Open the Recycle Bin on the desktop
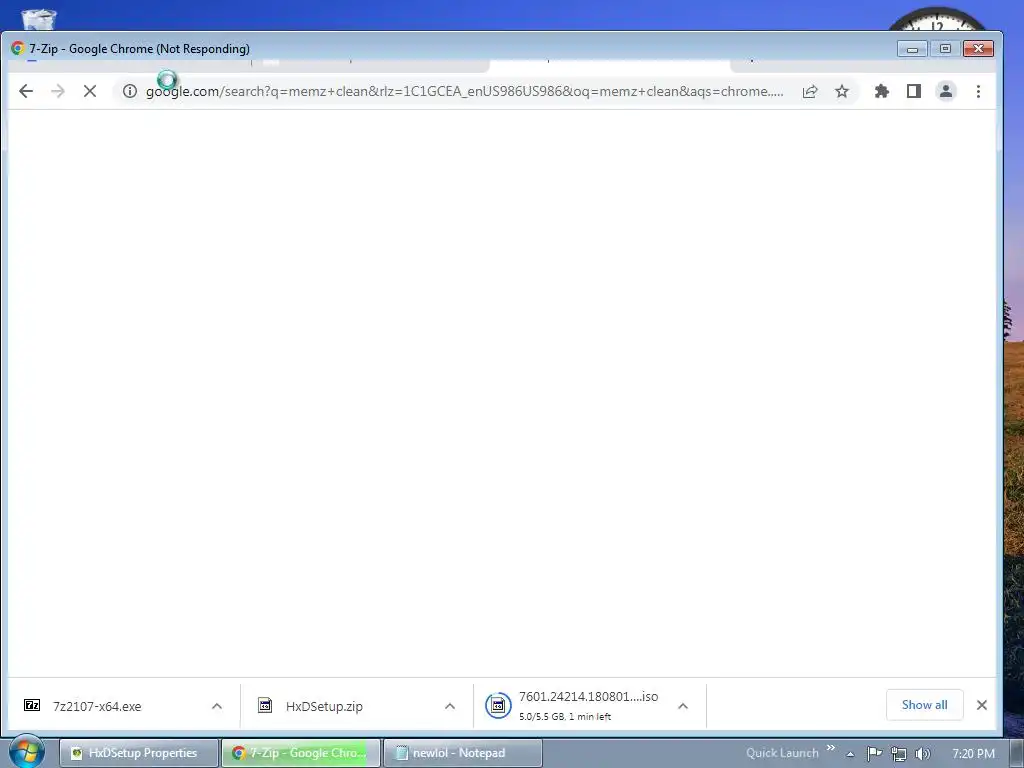 (39, 20)
